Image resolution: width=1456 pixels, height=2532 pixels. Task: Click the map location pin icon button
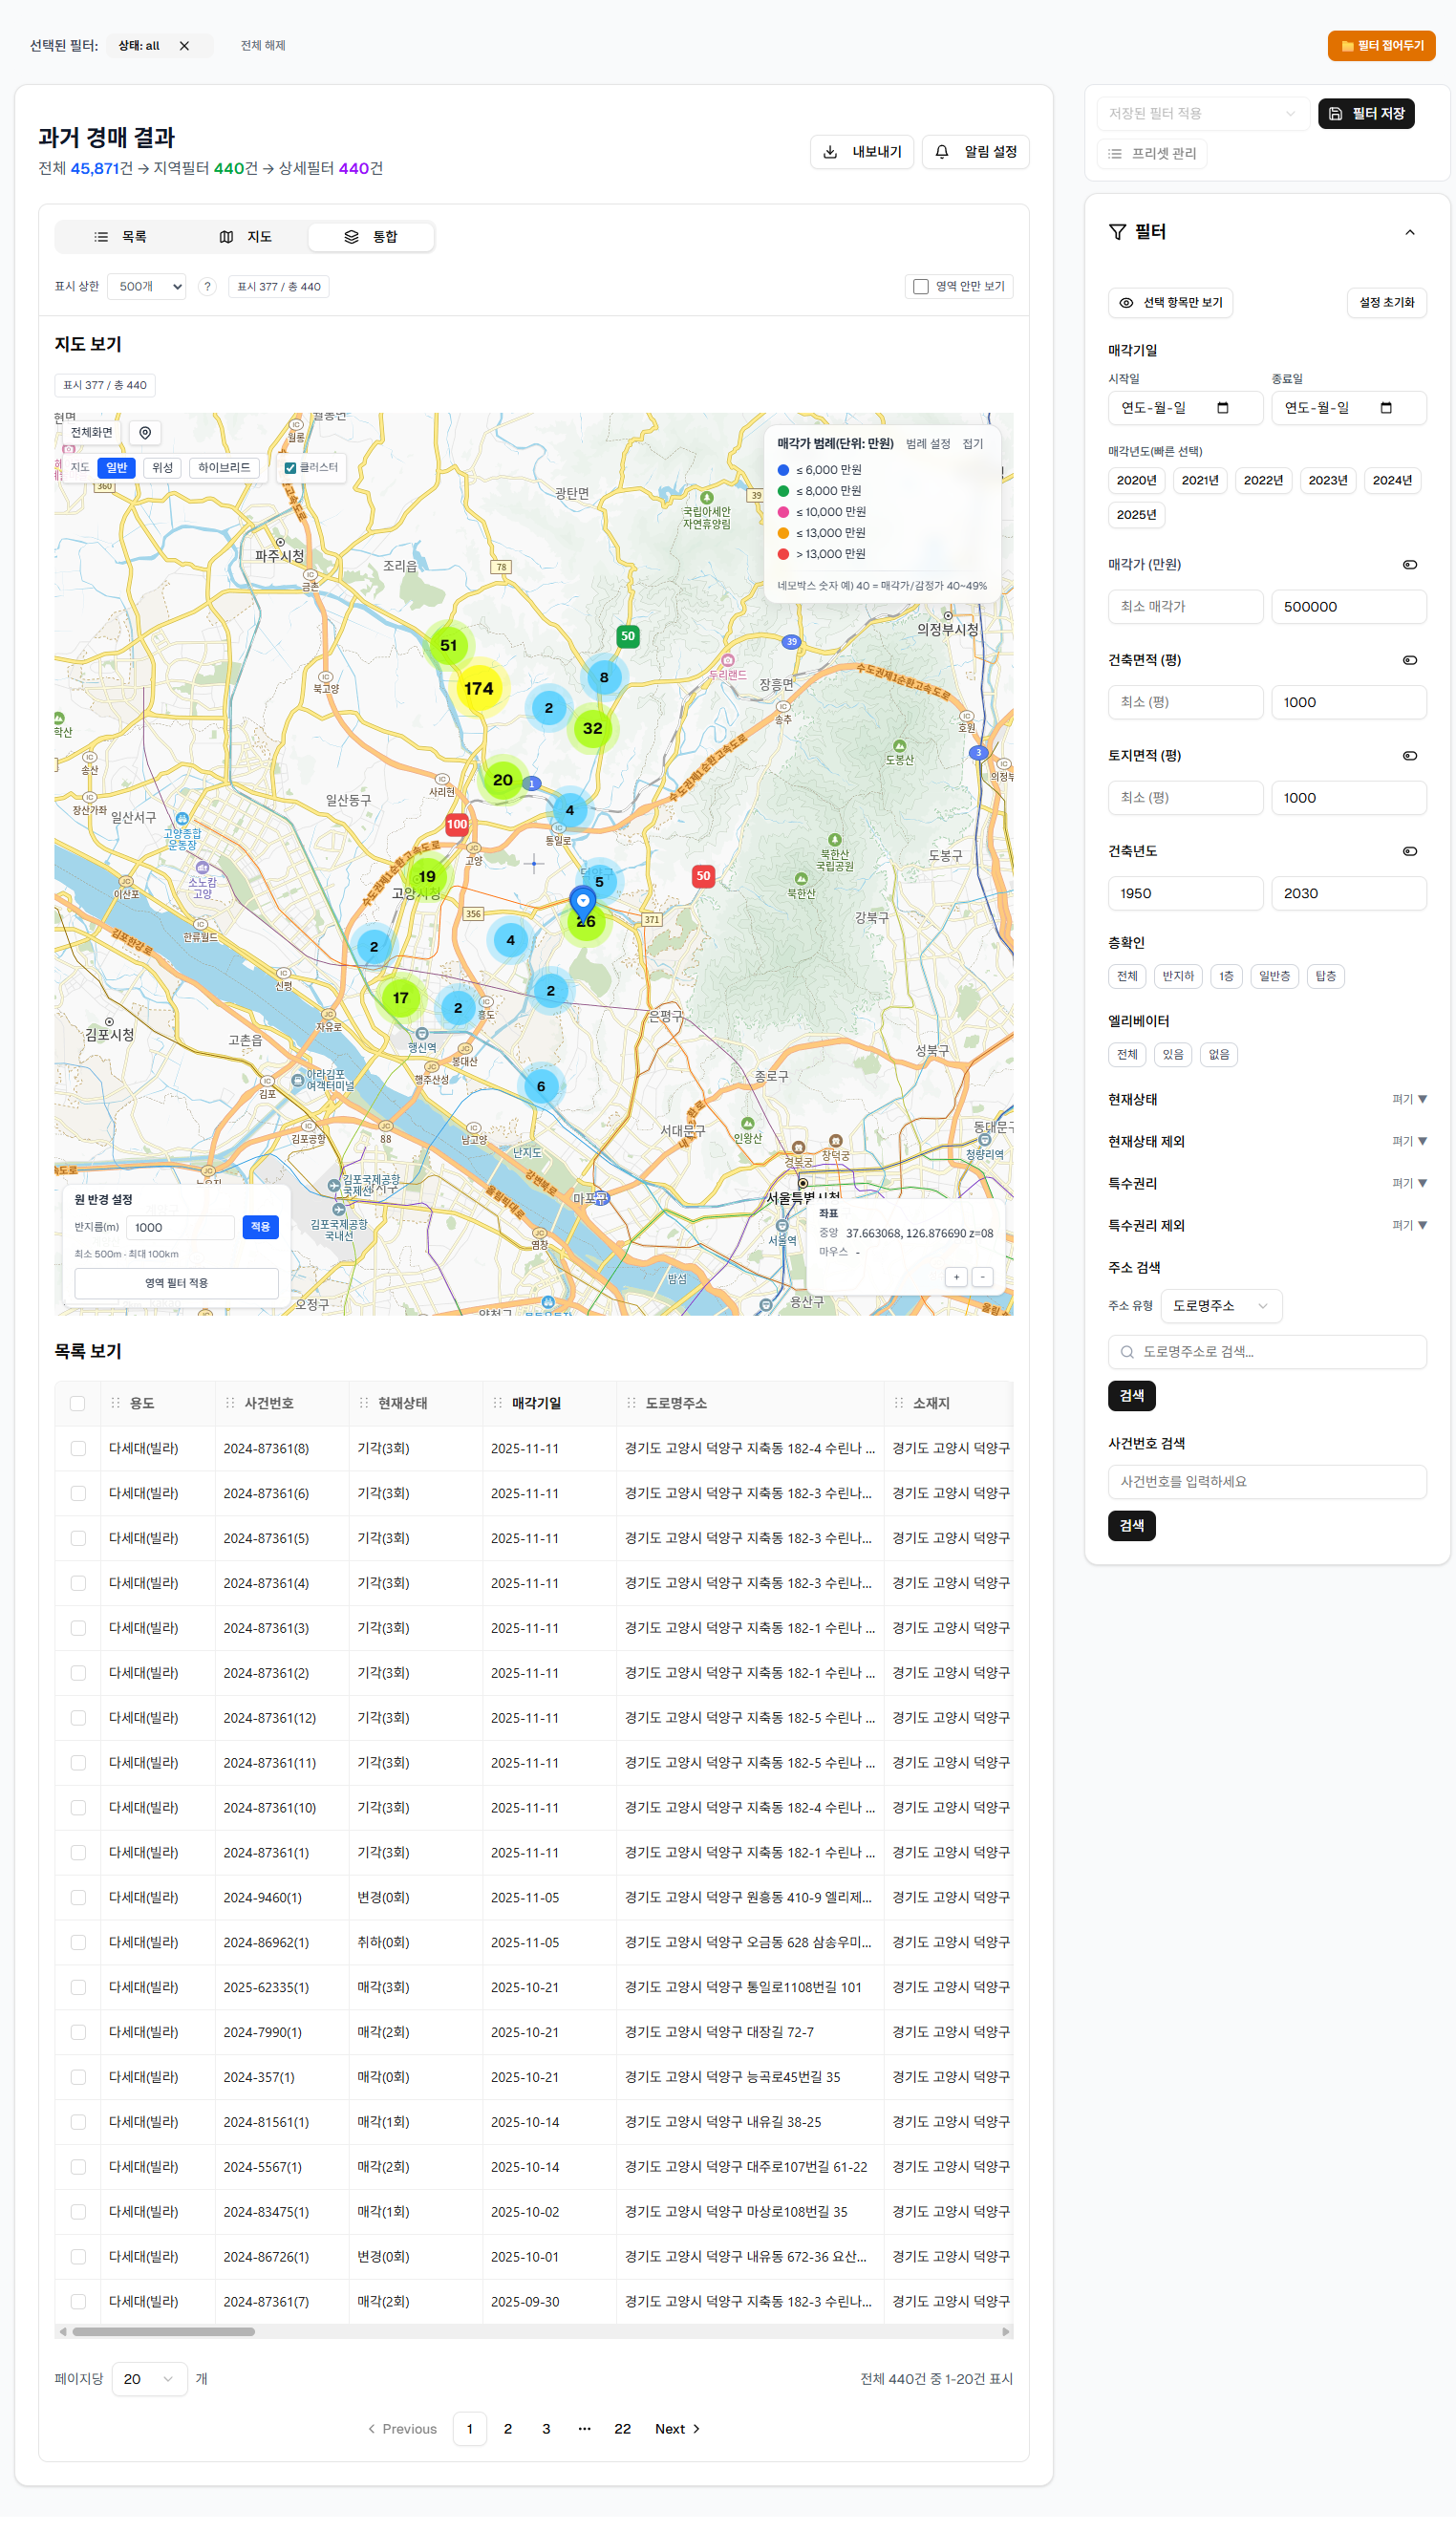tap(145, 432)
